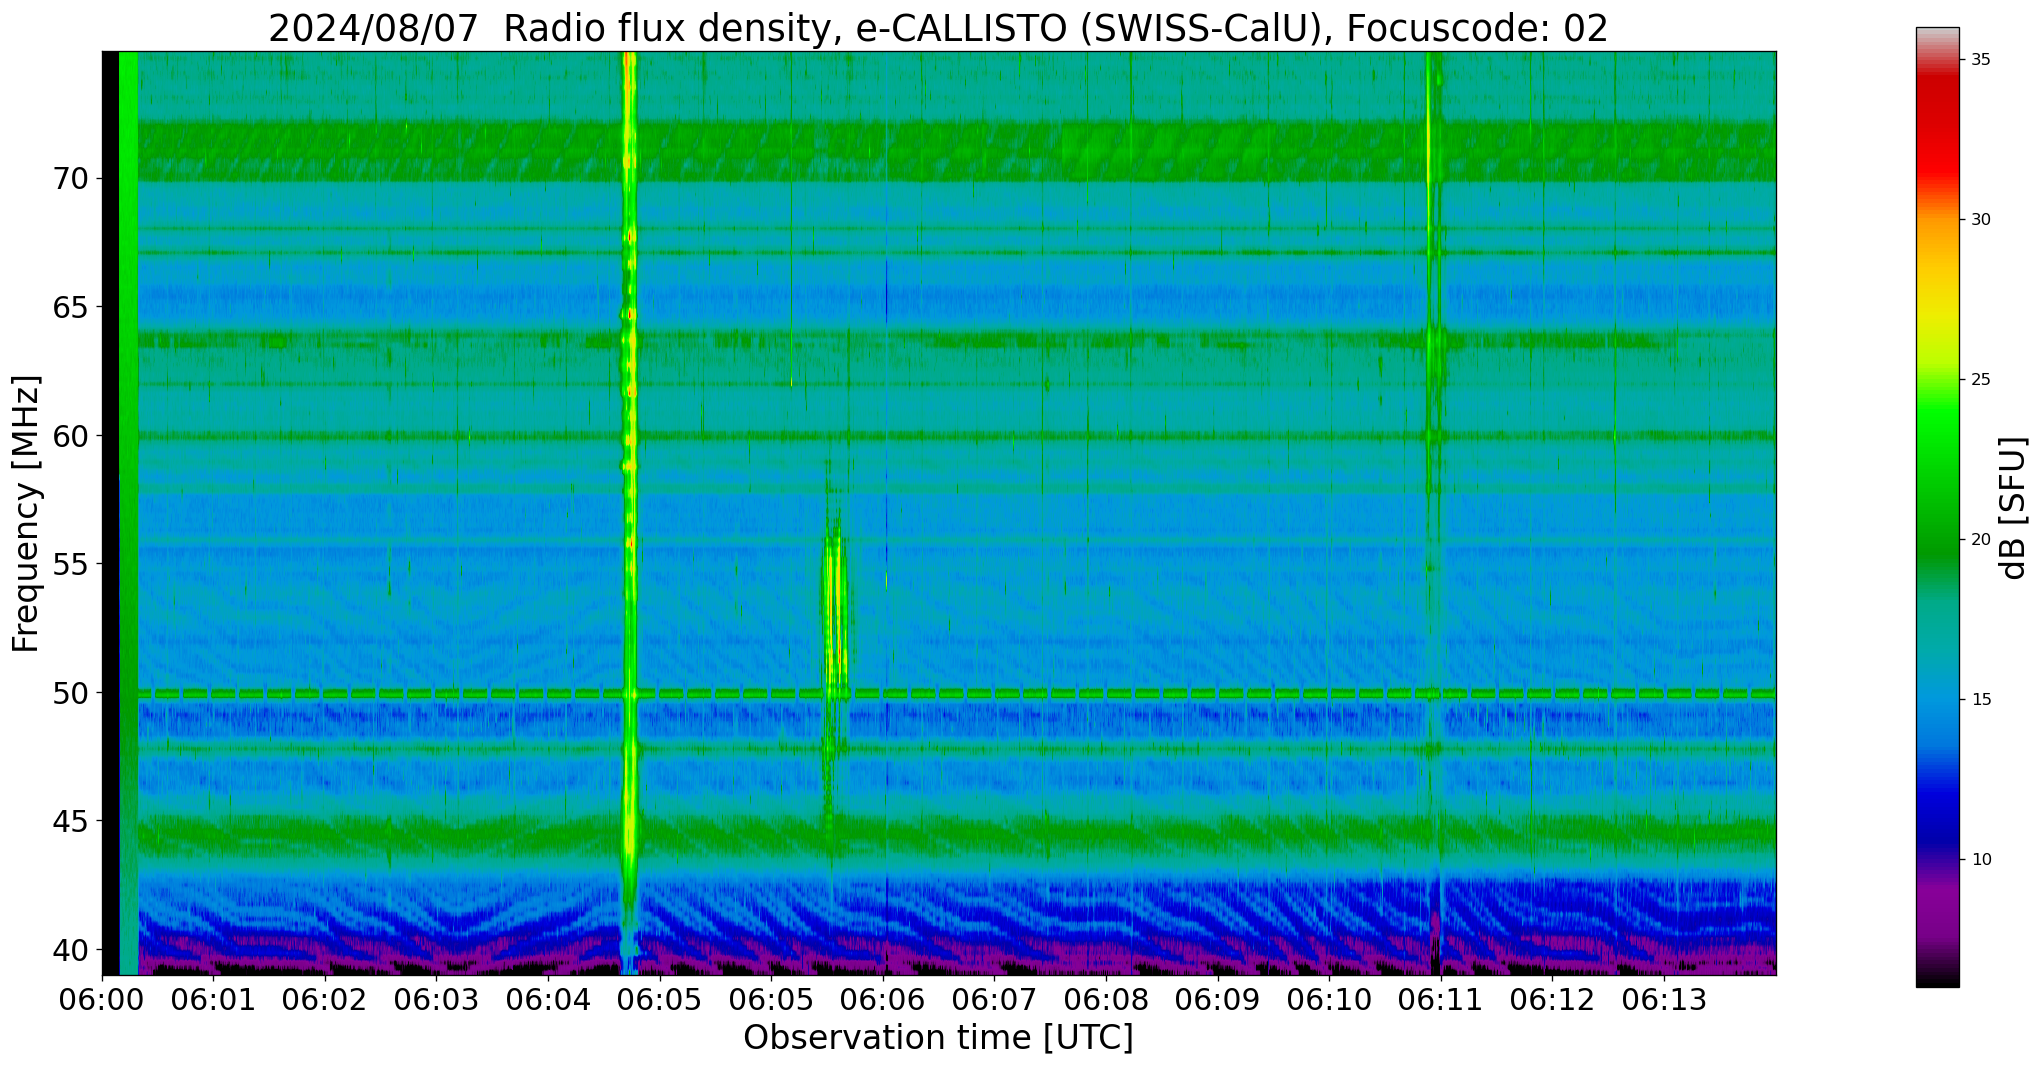Click the 06:07 time tick label

[x=994, y=1000]
